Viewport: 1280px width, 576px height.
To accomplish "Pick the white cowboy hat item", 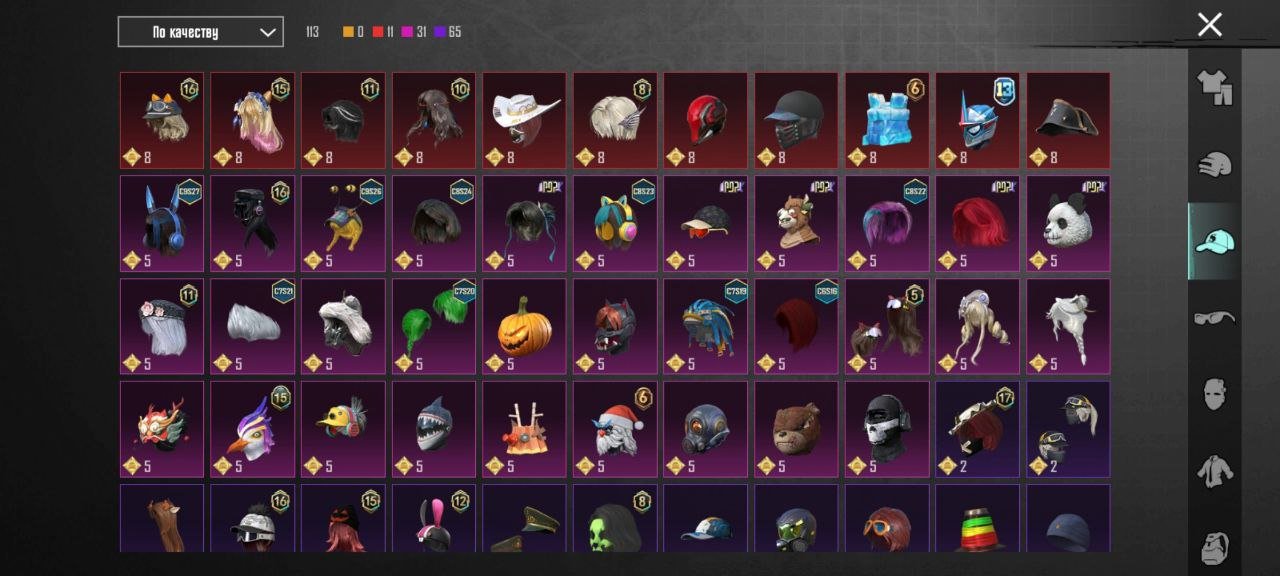I will pos(525,120).
